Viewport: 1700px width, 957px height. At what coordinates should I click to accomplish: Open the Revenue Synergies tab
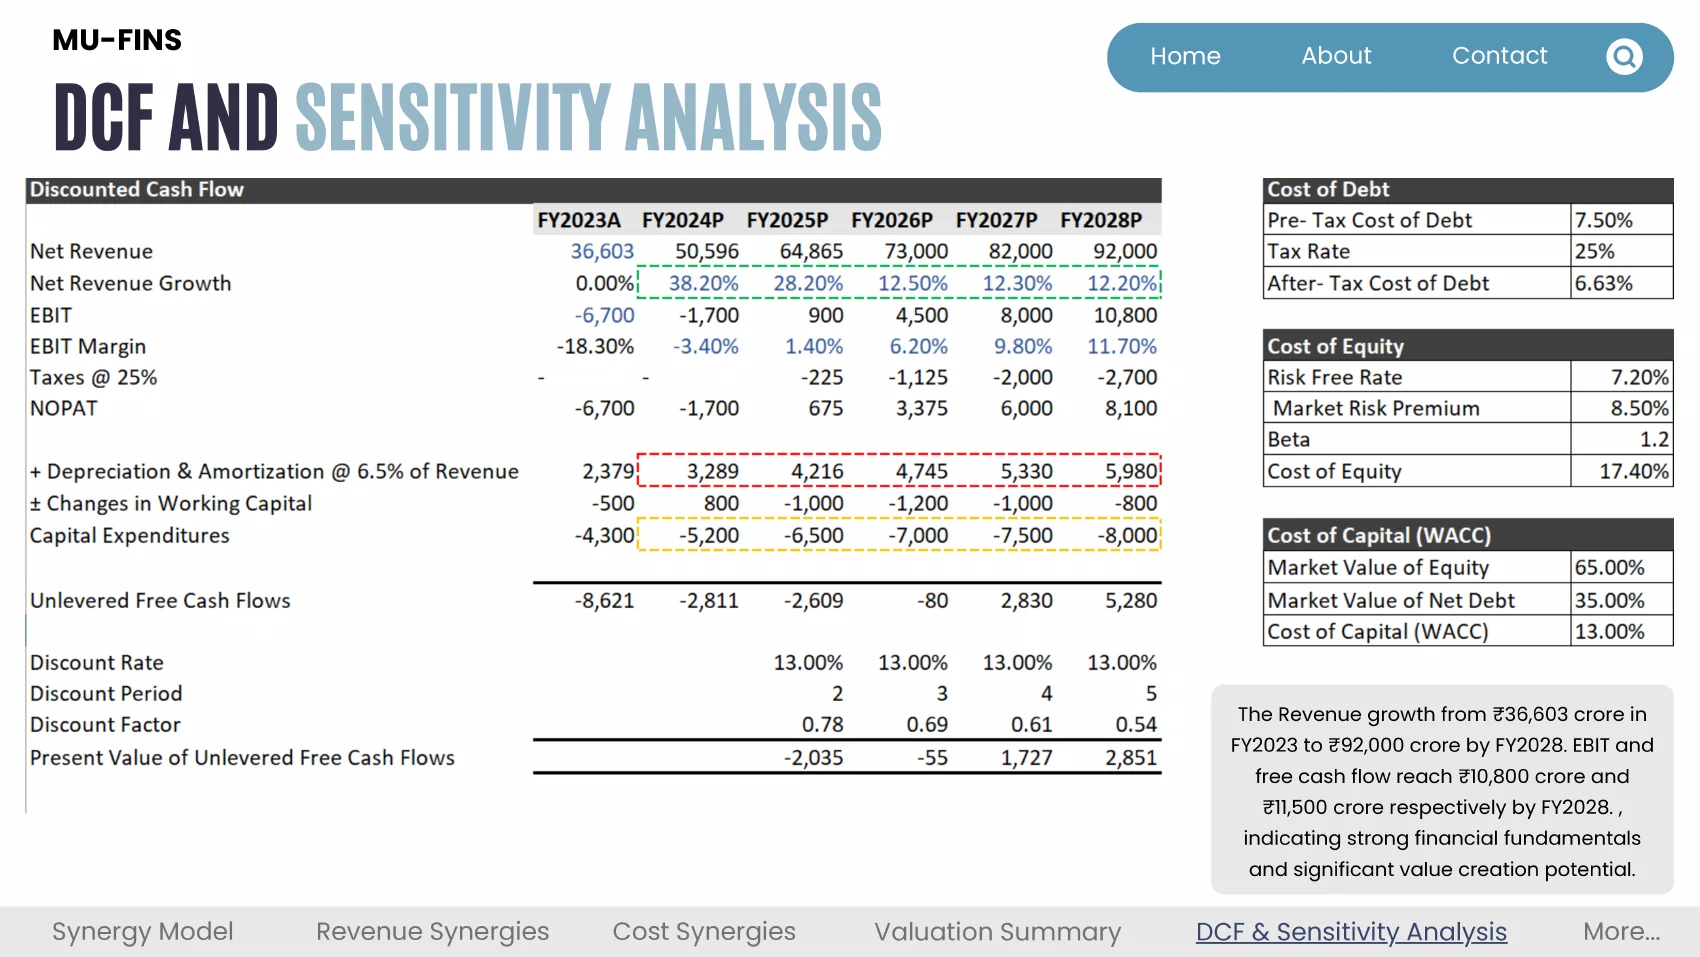432,931
